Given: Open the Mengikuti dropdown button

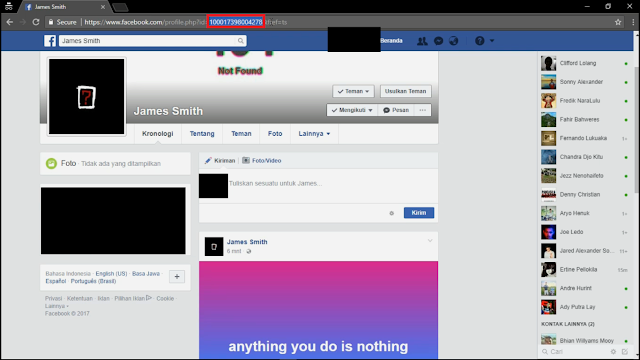Looking at the screenshot, I should click(x=352, y=110).
